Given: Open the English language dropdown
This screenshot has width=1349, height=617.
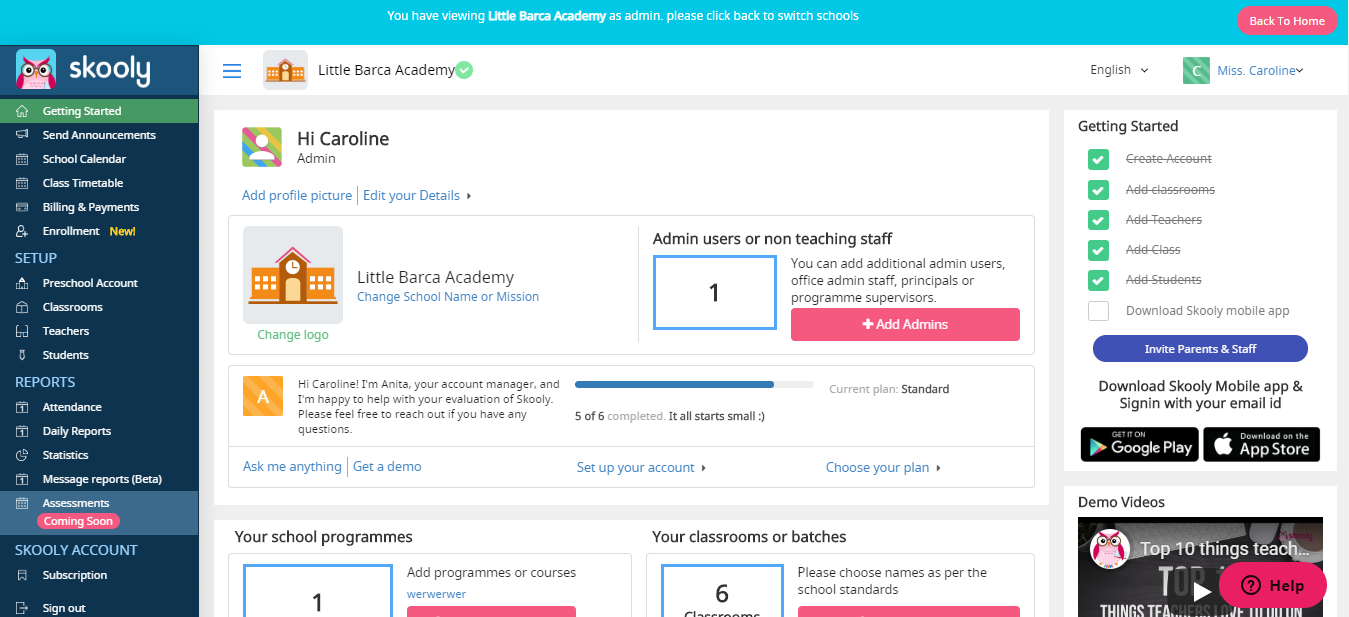Looking at the screenshot, I should point(1119,70).
